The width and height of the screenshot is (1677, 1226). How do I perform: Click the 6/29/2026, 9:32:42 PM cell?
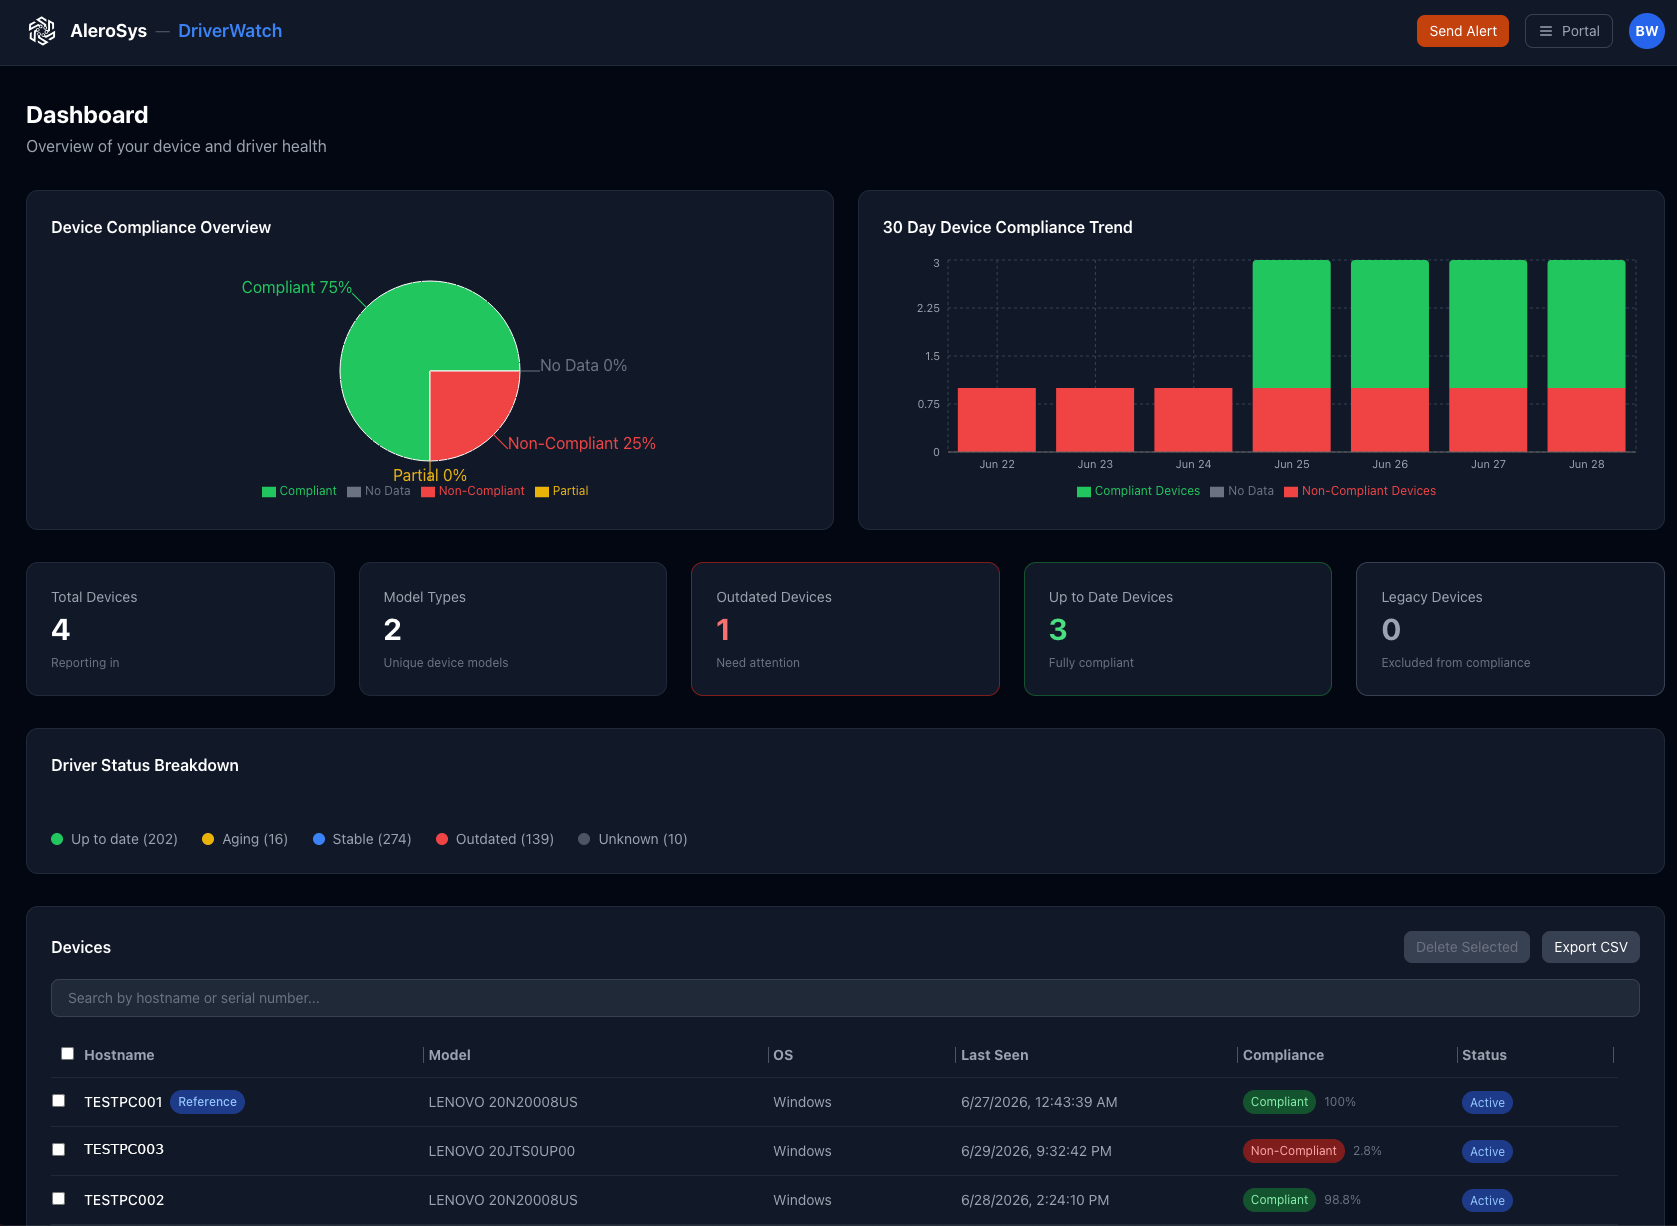click(1036, 1151)
